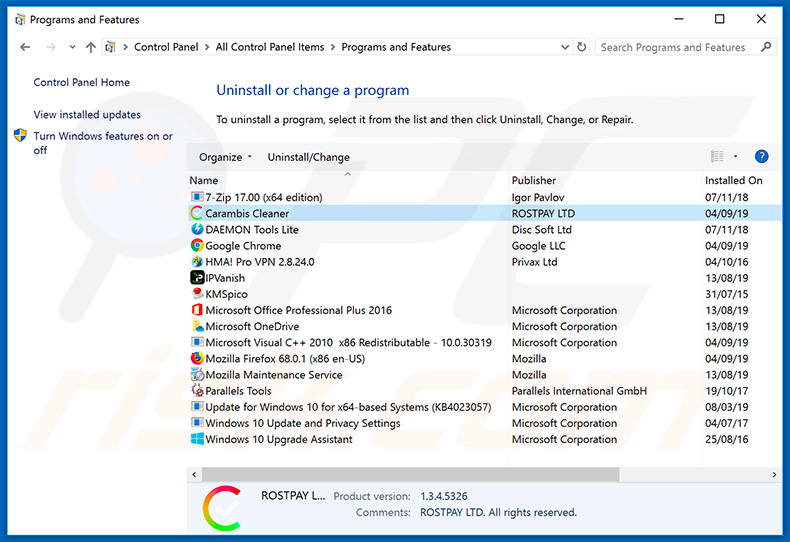Click the Parallels Tools icon

(197, 390)
